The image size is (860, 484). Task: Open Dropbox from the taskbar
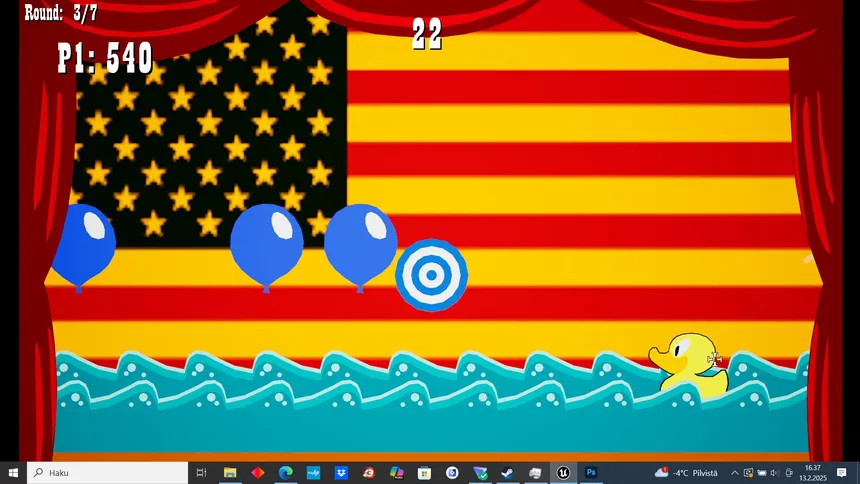coord(341,472)
